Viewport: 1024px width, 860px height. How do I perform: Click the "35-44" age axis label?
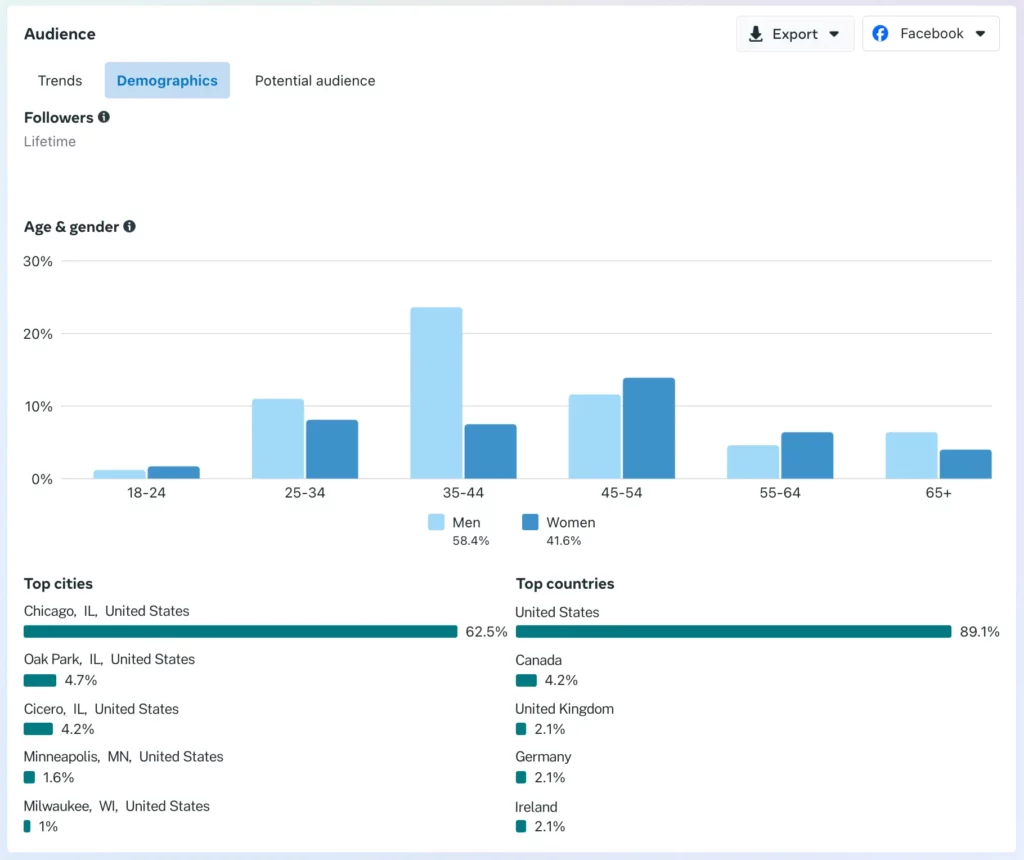(463, 493)
